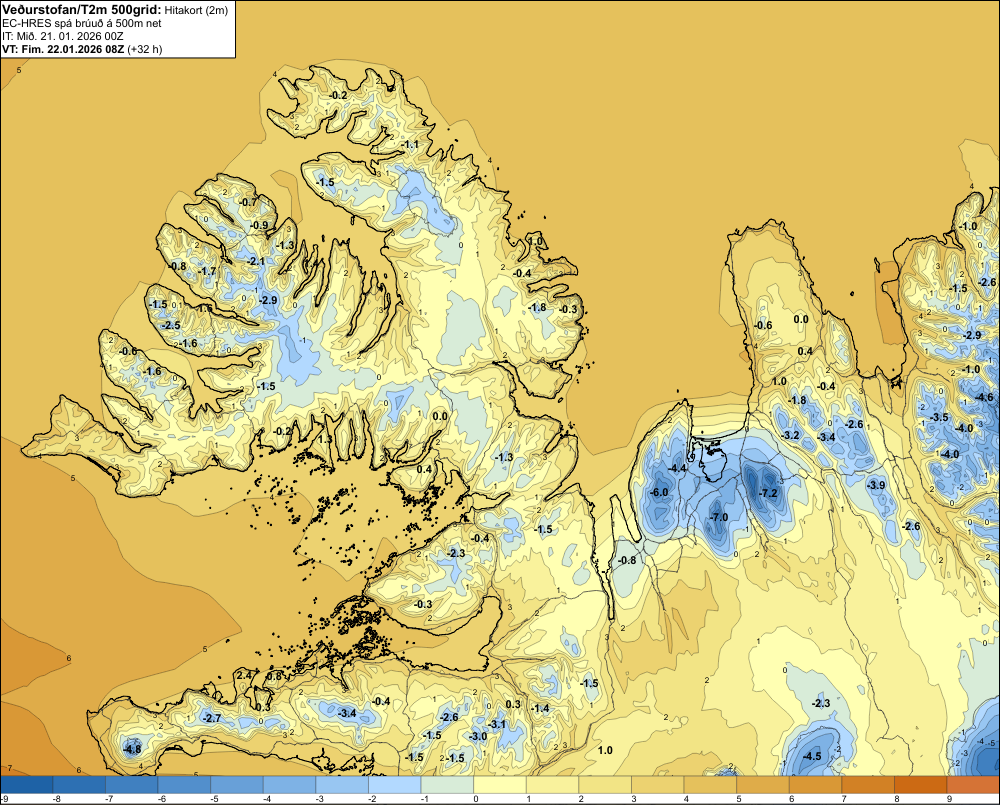The height and width of the screenshot is (805, 1000).
Task: Click the -6.0 temperature value on the map
Action: pos(659,492)
